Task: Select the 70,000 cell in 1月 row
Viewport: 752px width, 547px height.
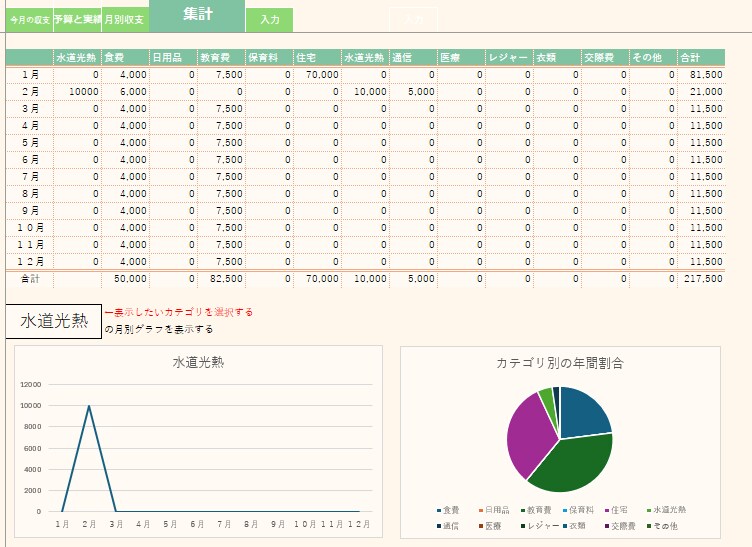Action: [317, 75]
